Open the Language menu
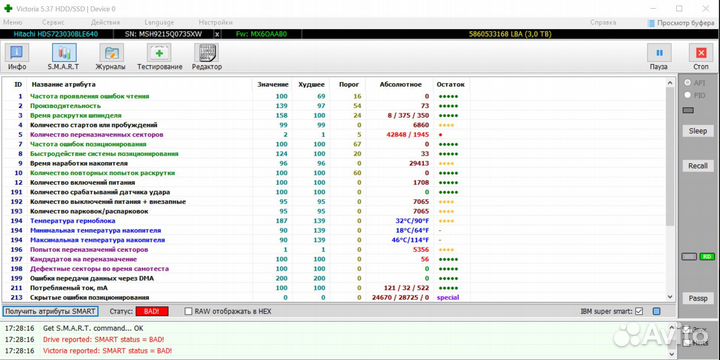Screen dimensions: 720x360 [x=159, y=22]
